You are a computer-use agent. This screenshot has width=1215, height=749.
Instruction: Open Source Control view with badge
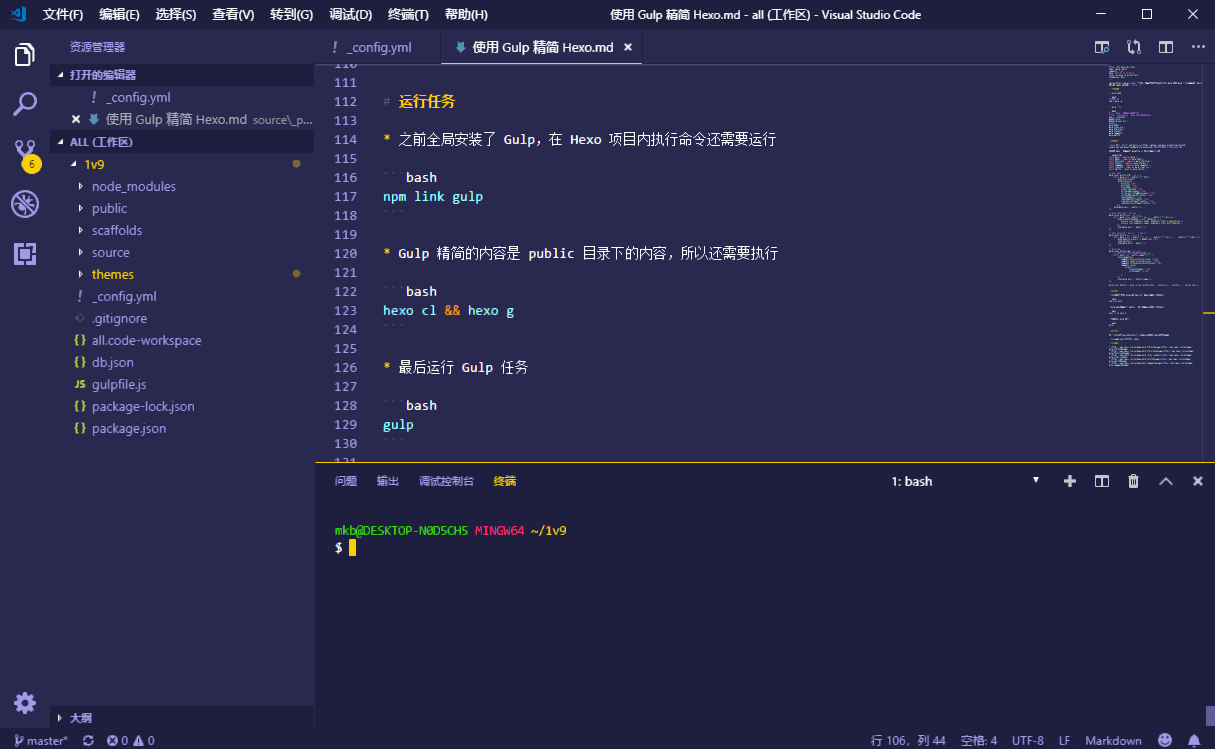pos(25,154)
